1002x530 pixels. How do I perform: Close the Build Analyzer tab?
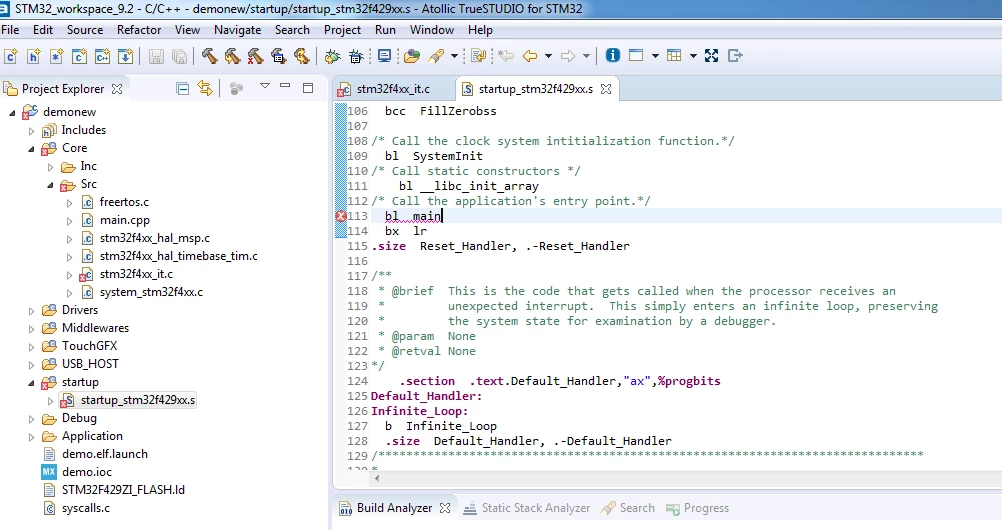[x=445, y=508]
